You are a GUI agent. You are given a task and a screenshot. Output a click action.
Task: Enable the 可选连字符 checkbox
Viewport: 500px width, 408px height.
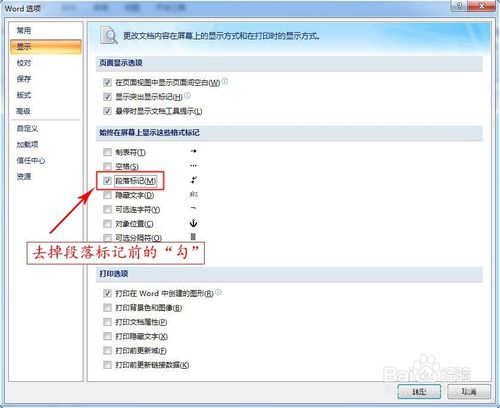click(x=107, y=209)
